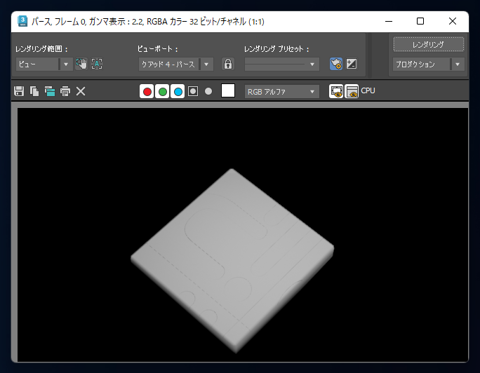This screenshot has width=480, height=373.
Task: Click the Edit Region icon
Action: (81, 64)
